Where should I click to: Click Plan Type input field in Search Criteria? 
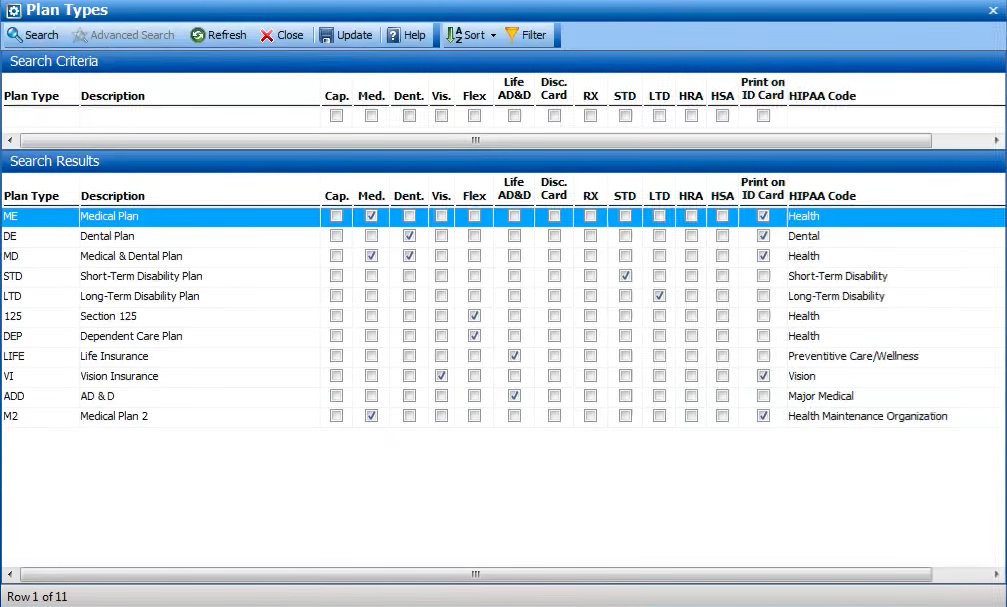40,116
